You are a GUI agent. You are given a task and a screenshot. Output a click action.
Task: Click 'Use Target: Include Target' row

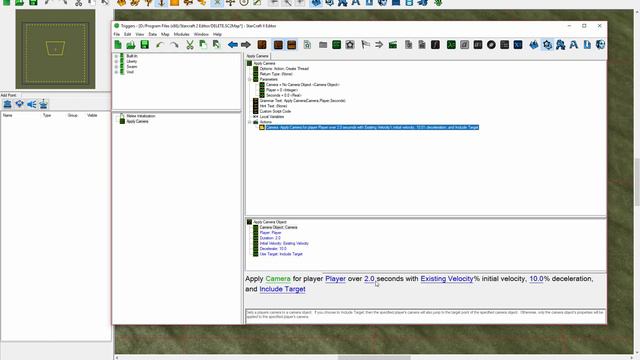281,254
